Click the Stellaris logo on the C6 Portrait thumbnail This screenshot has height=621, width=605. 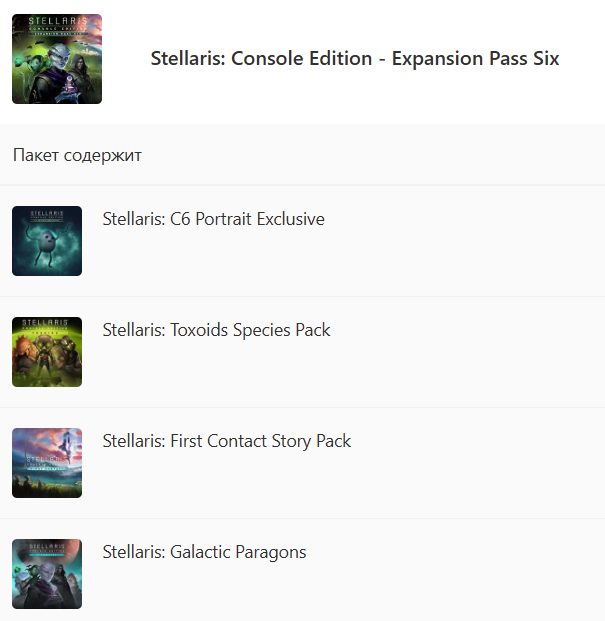47,214
